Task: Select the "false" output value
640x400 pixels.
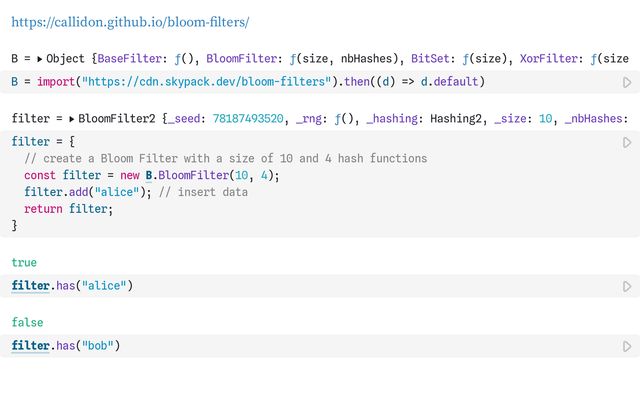Action: tap(27, 323)
